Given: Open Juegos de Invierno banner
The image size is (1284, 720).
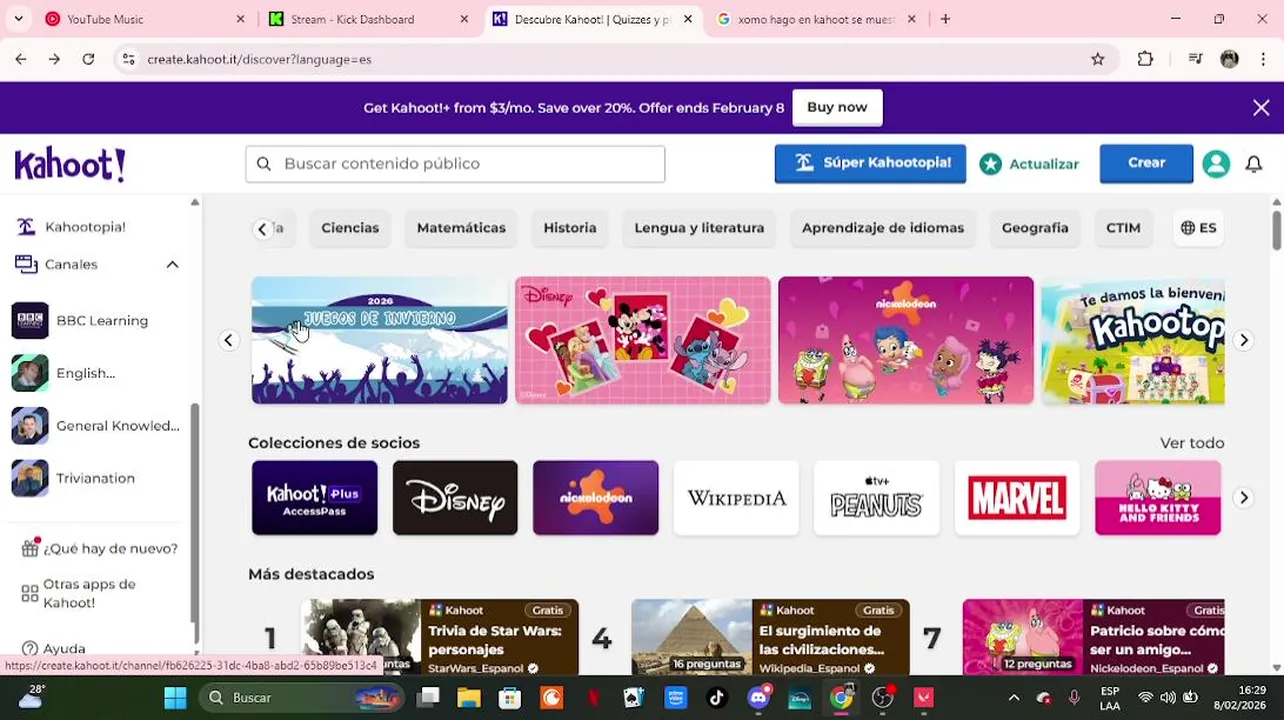Looking at the screenshot, I should click(379, 340).
